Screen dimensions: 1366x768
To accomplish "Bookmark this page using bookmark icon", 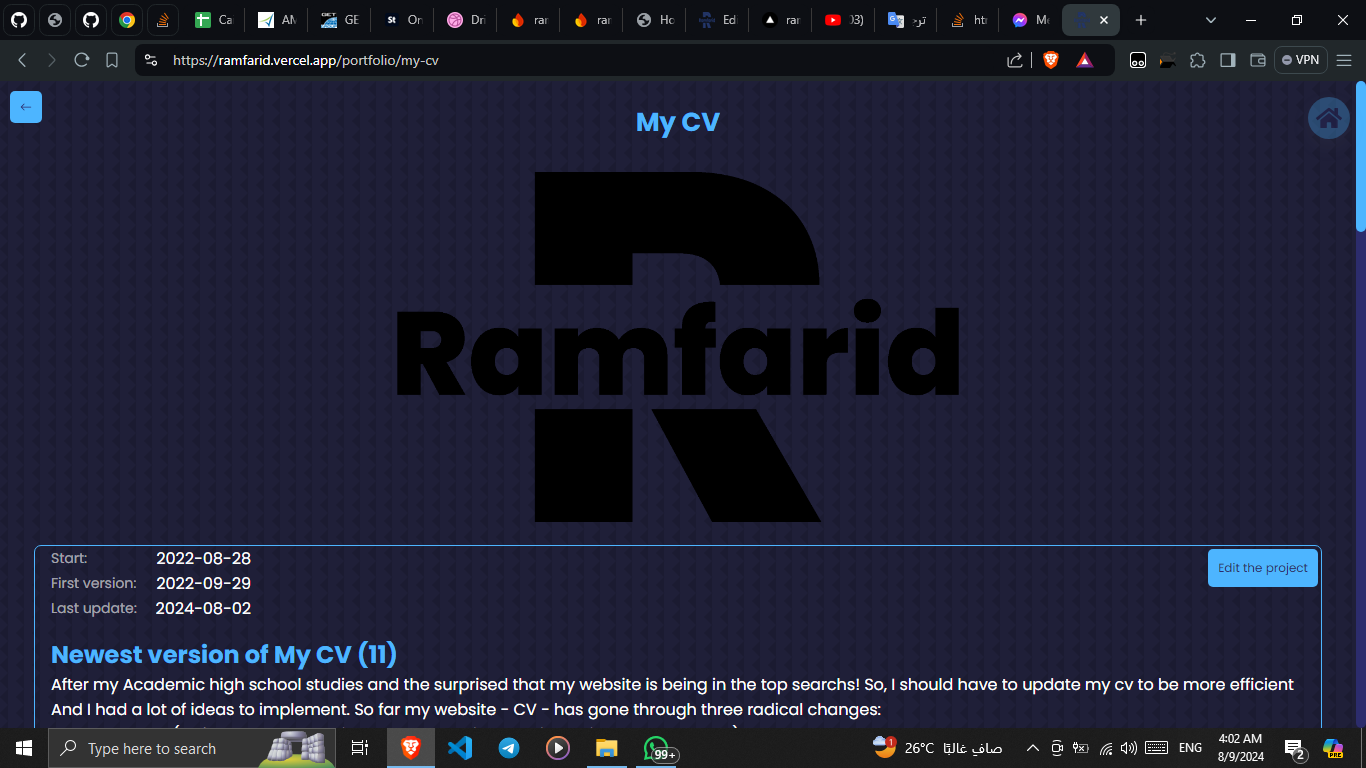I will pyautogui.click(x=112, y=60).
